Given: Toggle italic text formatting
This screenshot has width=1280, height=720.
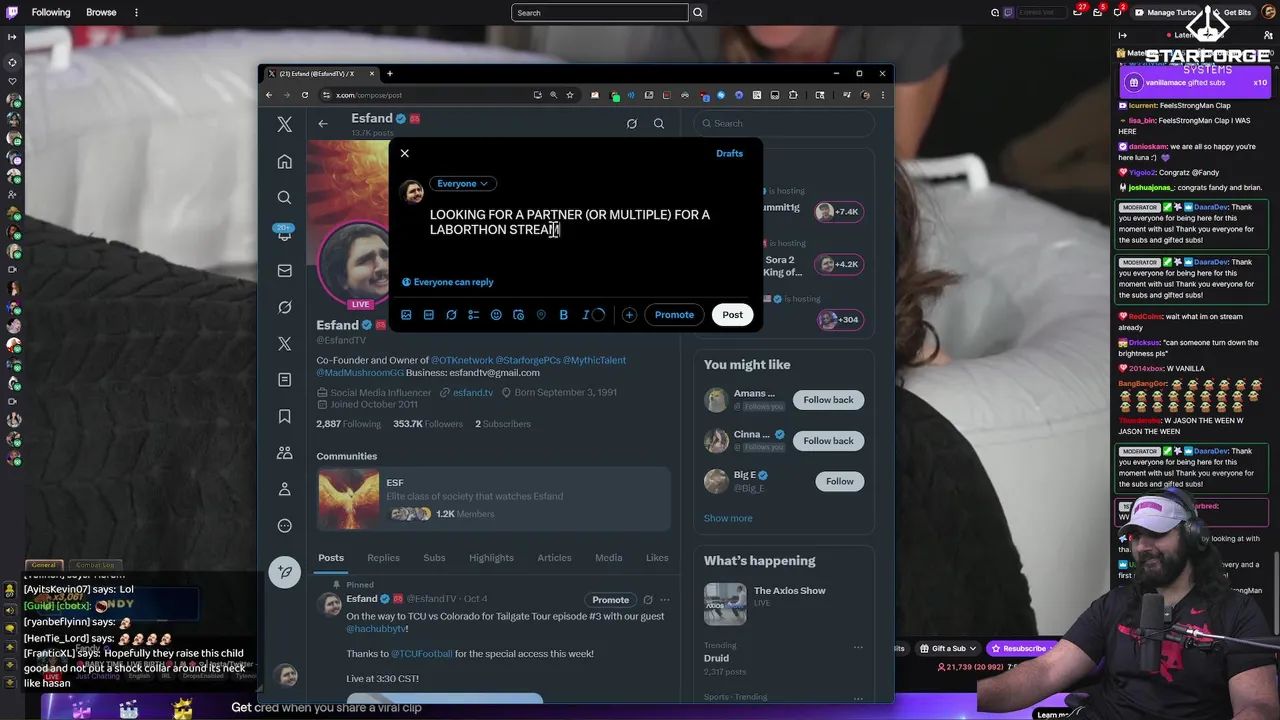Looking at the screenshot, I should [x=586, y=315].
